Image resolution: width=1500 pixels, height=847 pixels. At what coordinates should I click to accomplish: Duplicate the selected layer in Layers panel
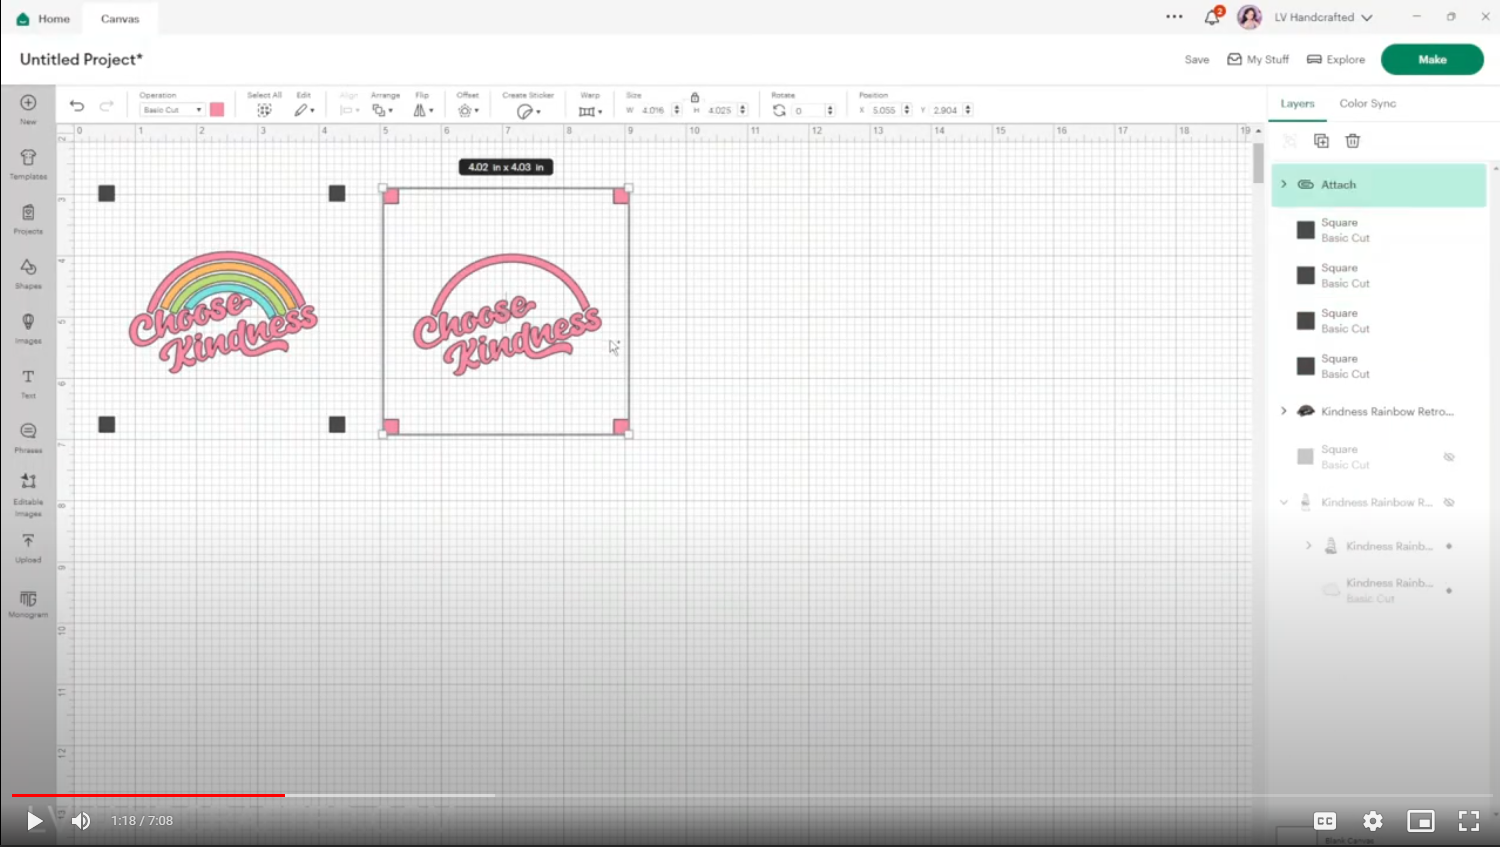point(1321,141)
